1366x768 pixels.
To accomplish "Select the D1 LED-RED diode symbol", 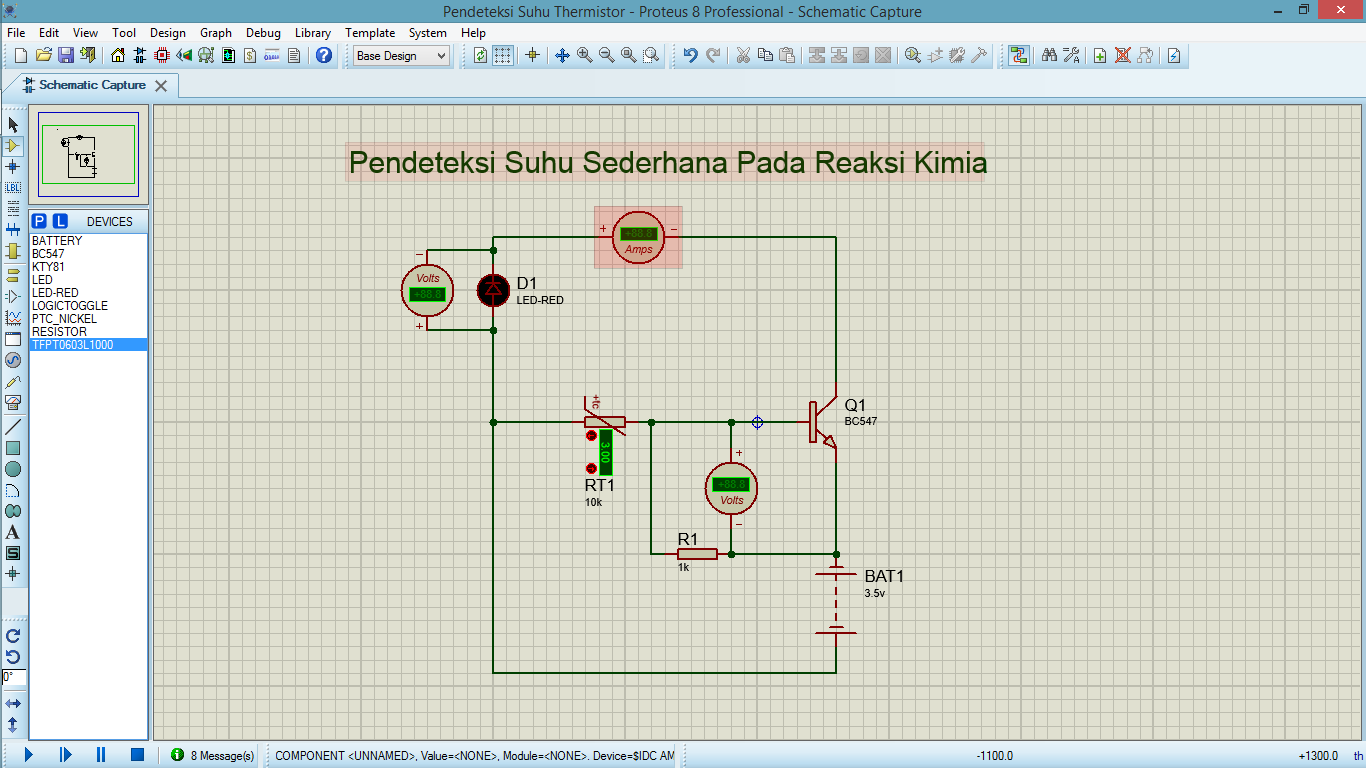I will tap(491, 290).
